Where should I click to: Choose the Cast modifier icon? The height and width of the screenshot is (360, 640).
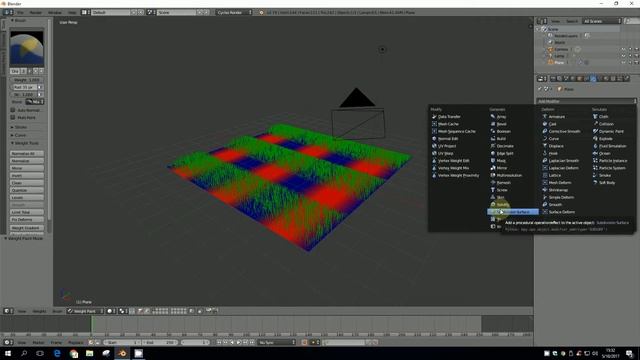(x=544, y=124)
